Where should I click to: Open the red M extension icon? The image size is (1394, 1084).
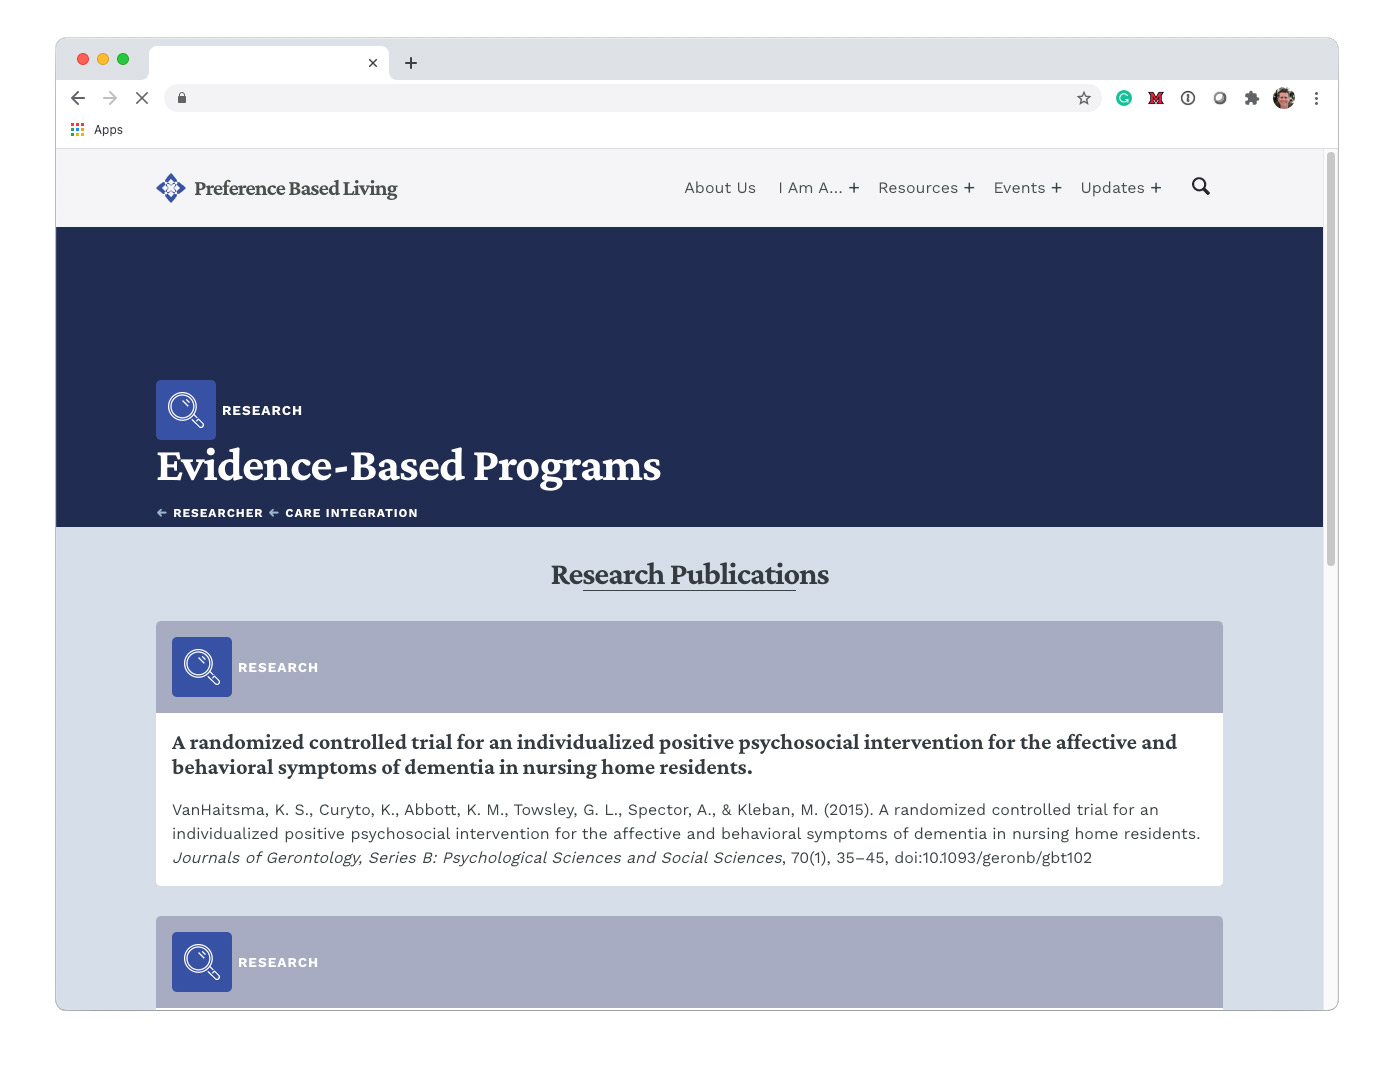(1156, 98)
